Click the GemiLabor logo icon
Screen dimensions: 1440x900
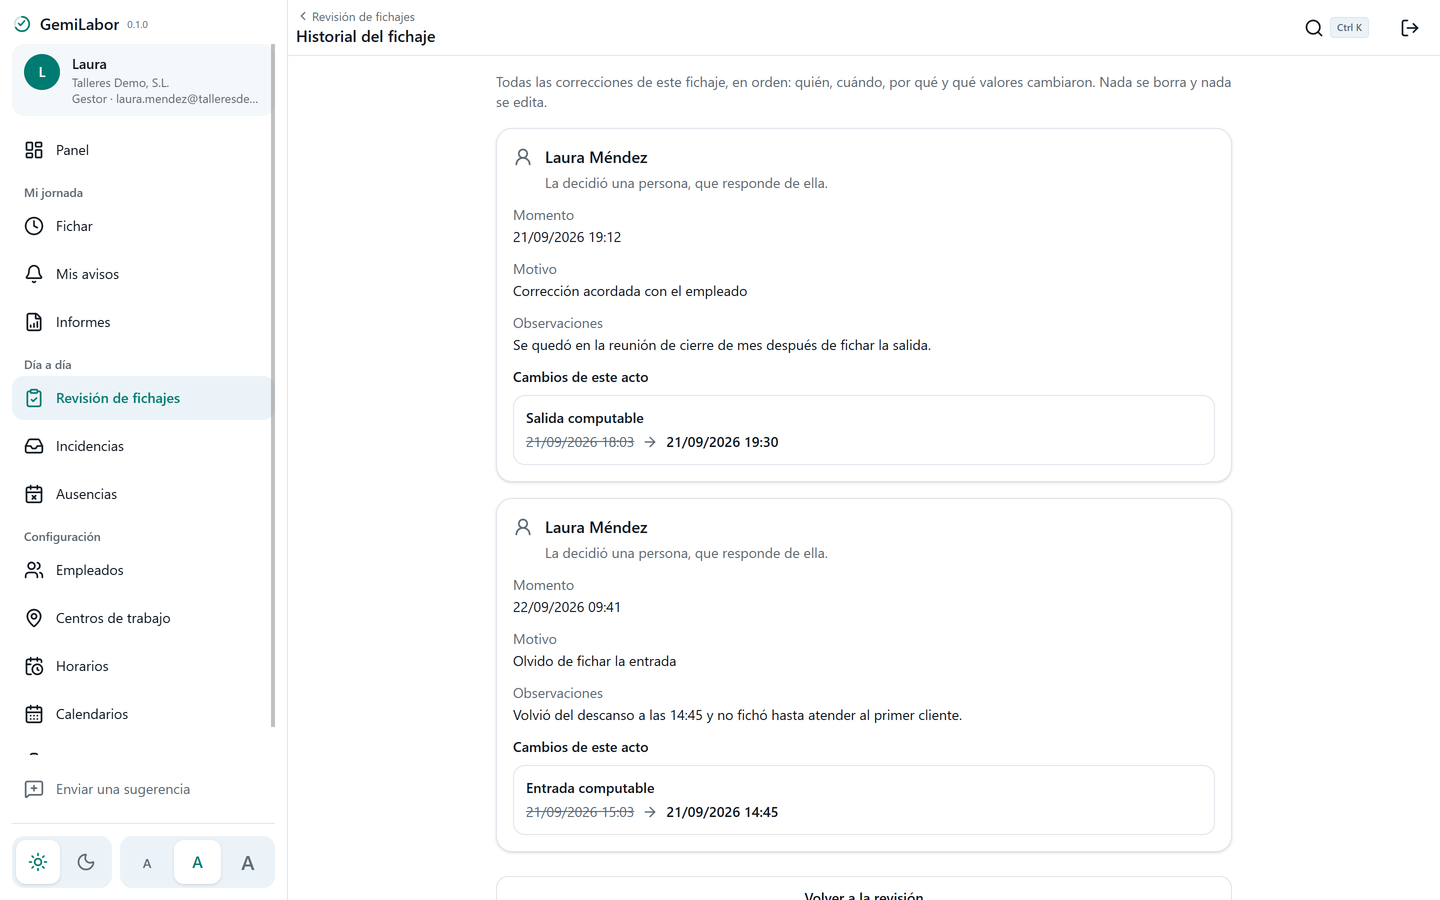click(x=22, y=24)
